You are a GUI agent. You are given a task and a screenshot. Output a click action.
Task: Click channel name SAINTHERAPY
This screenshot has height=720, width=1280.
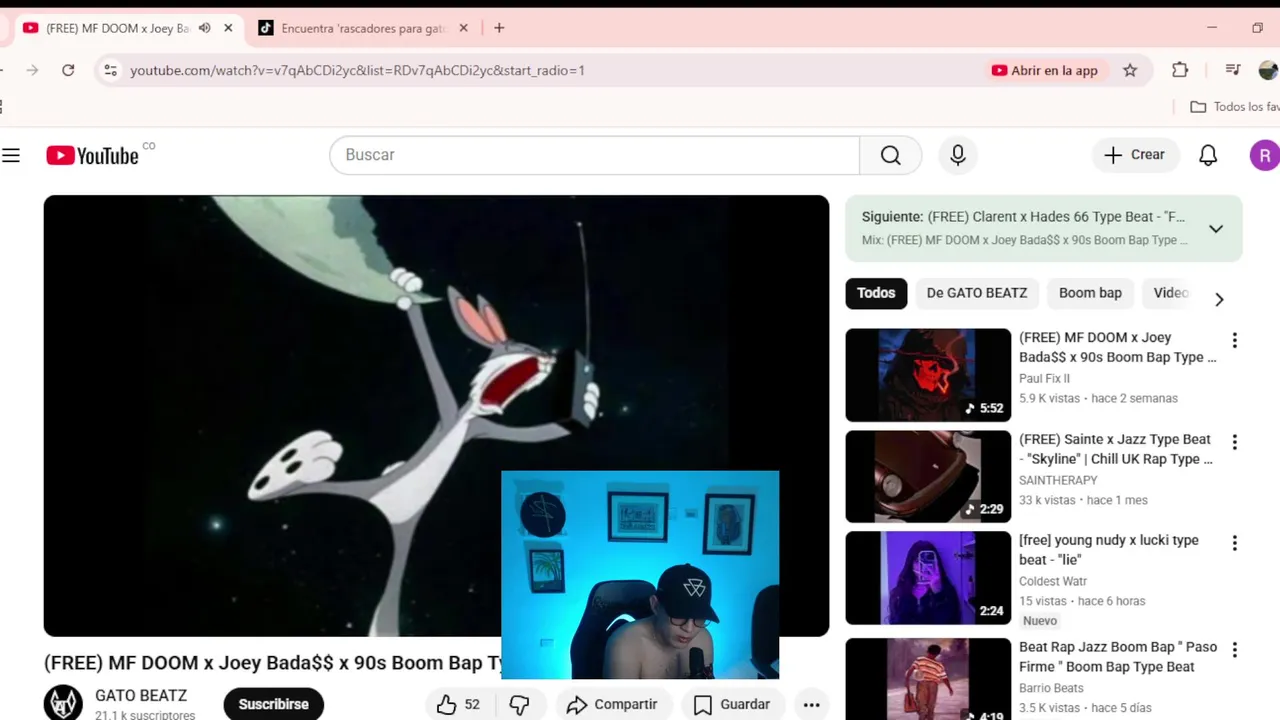pos(1058,480)
